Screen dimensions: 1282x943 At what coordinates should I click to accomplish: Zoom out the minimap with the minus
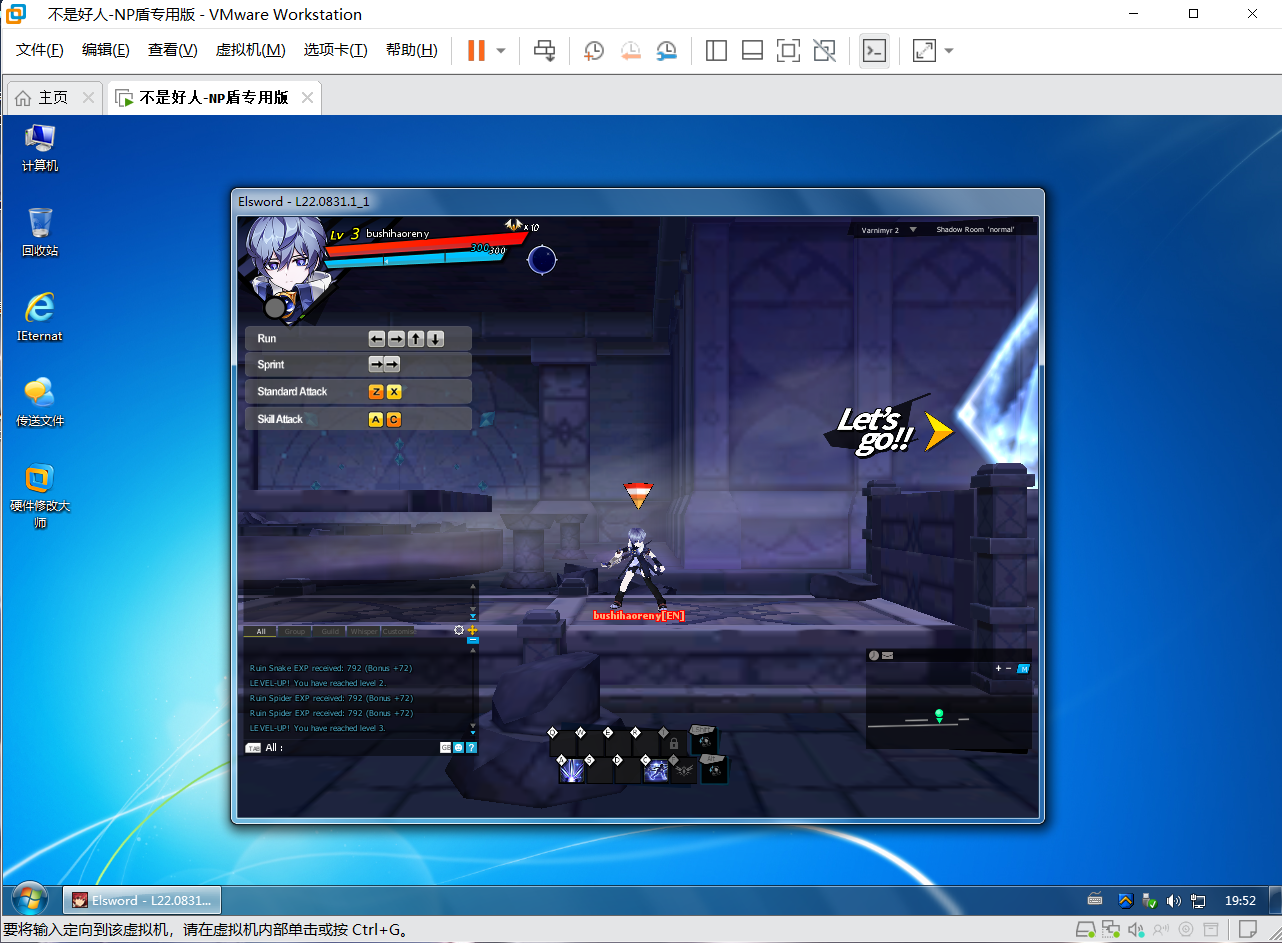pyautogui.click(x=1008, y=668)
